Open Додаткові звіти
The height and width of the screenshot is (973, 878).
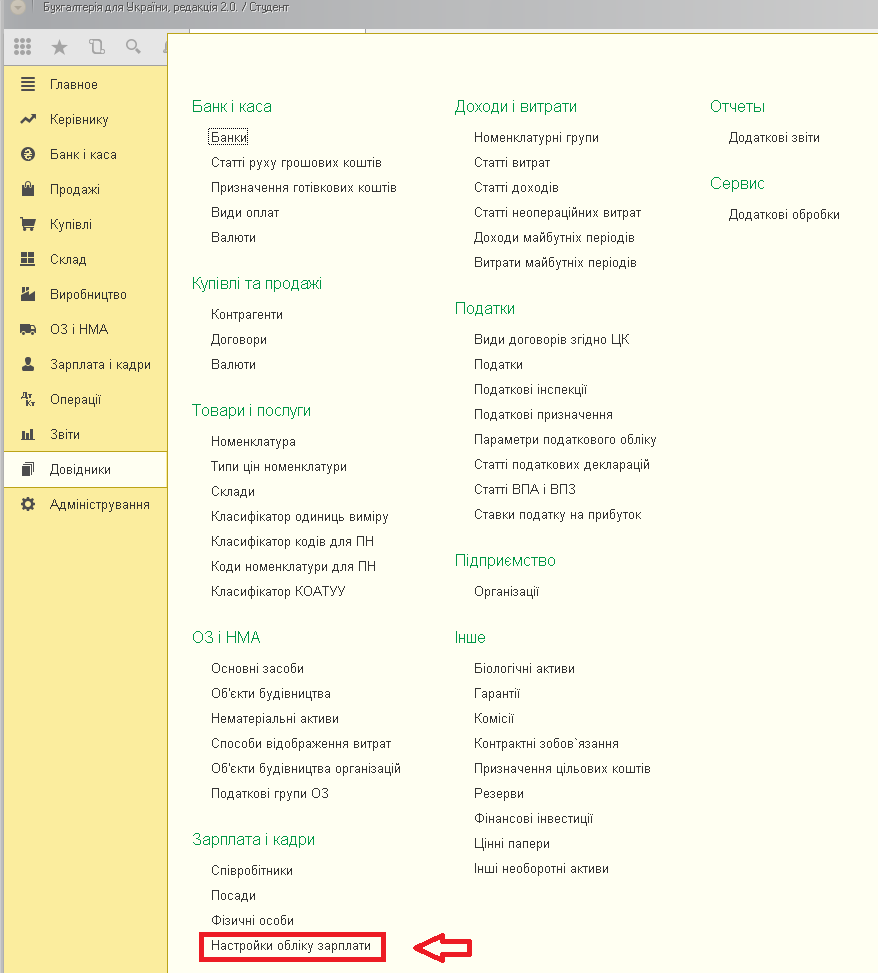pos(774,138)
